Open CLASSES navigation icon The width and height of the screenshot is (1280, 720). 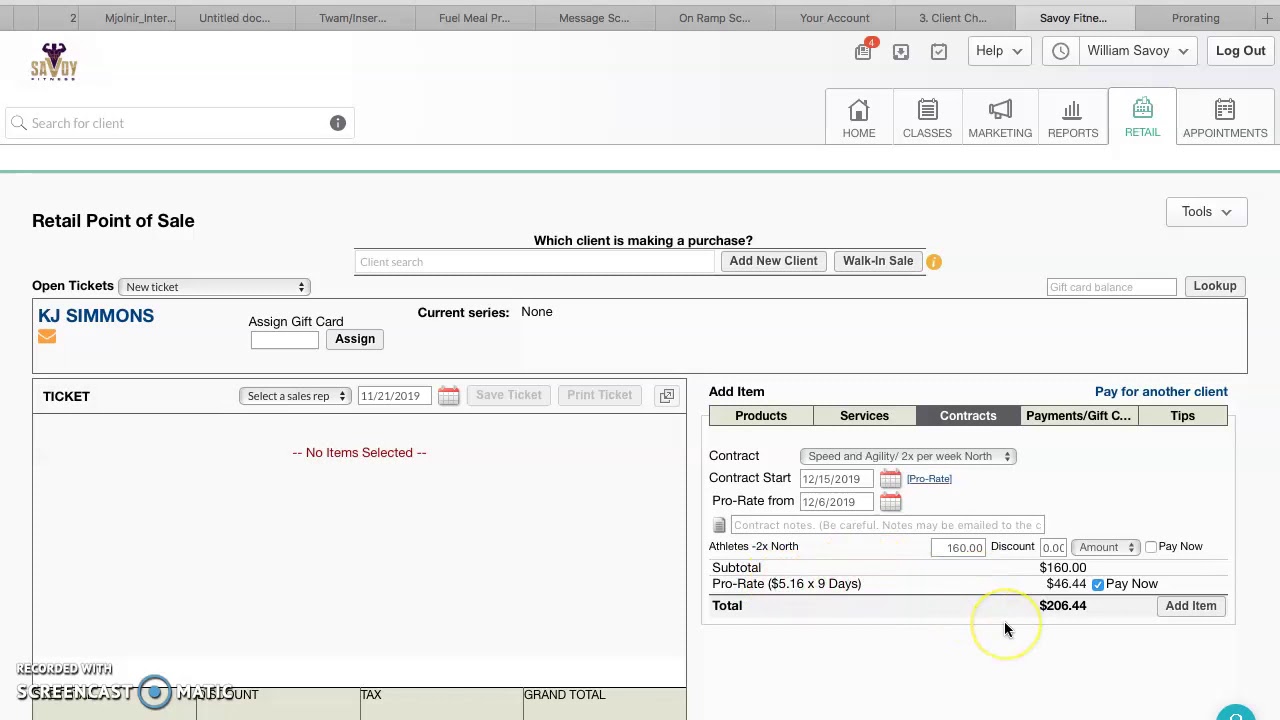tap(927, 118)
